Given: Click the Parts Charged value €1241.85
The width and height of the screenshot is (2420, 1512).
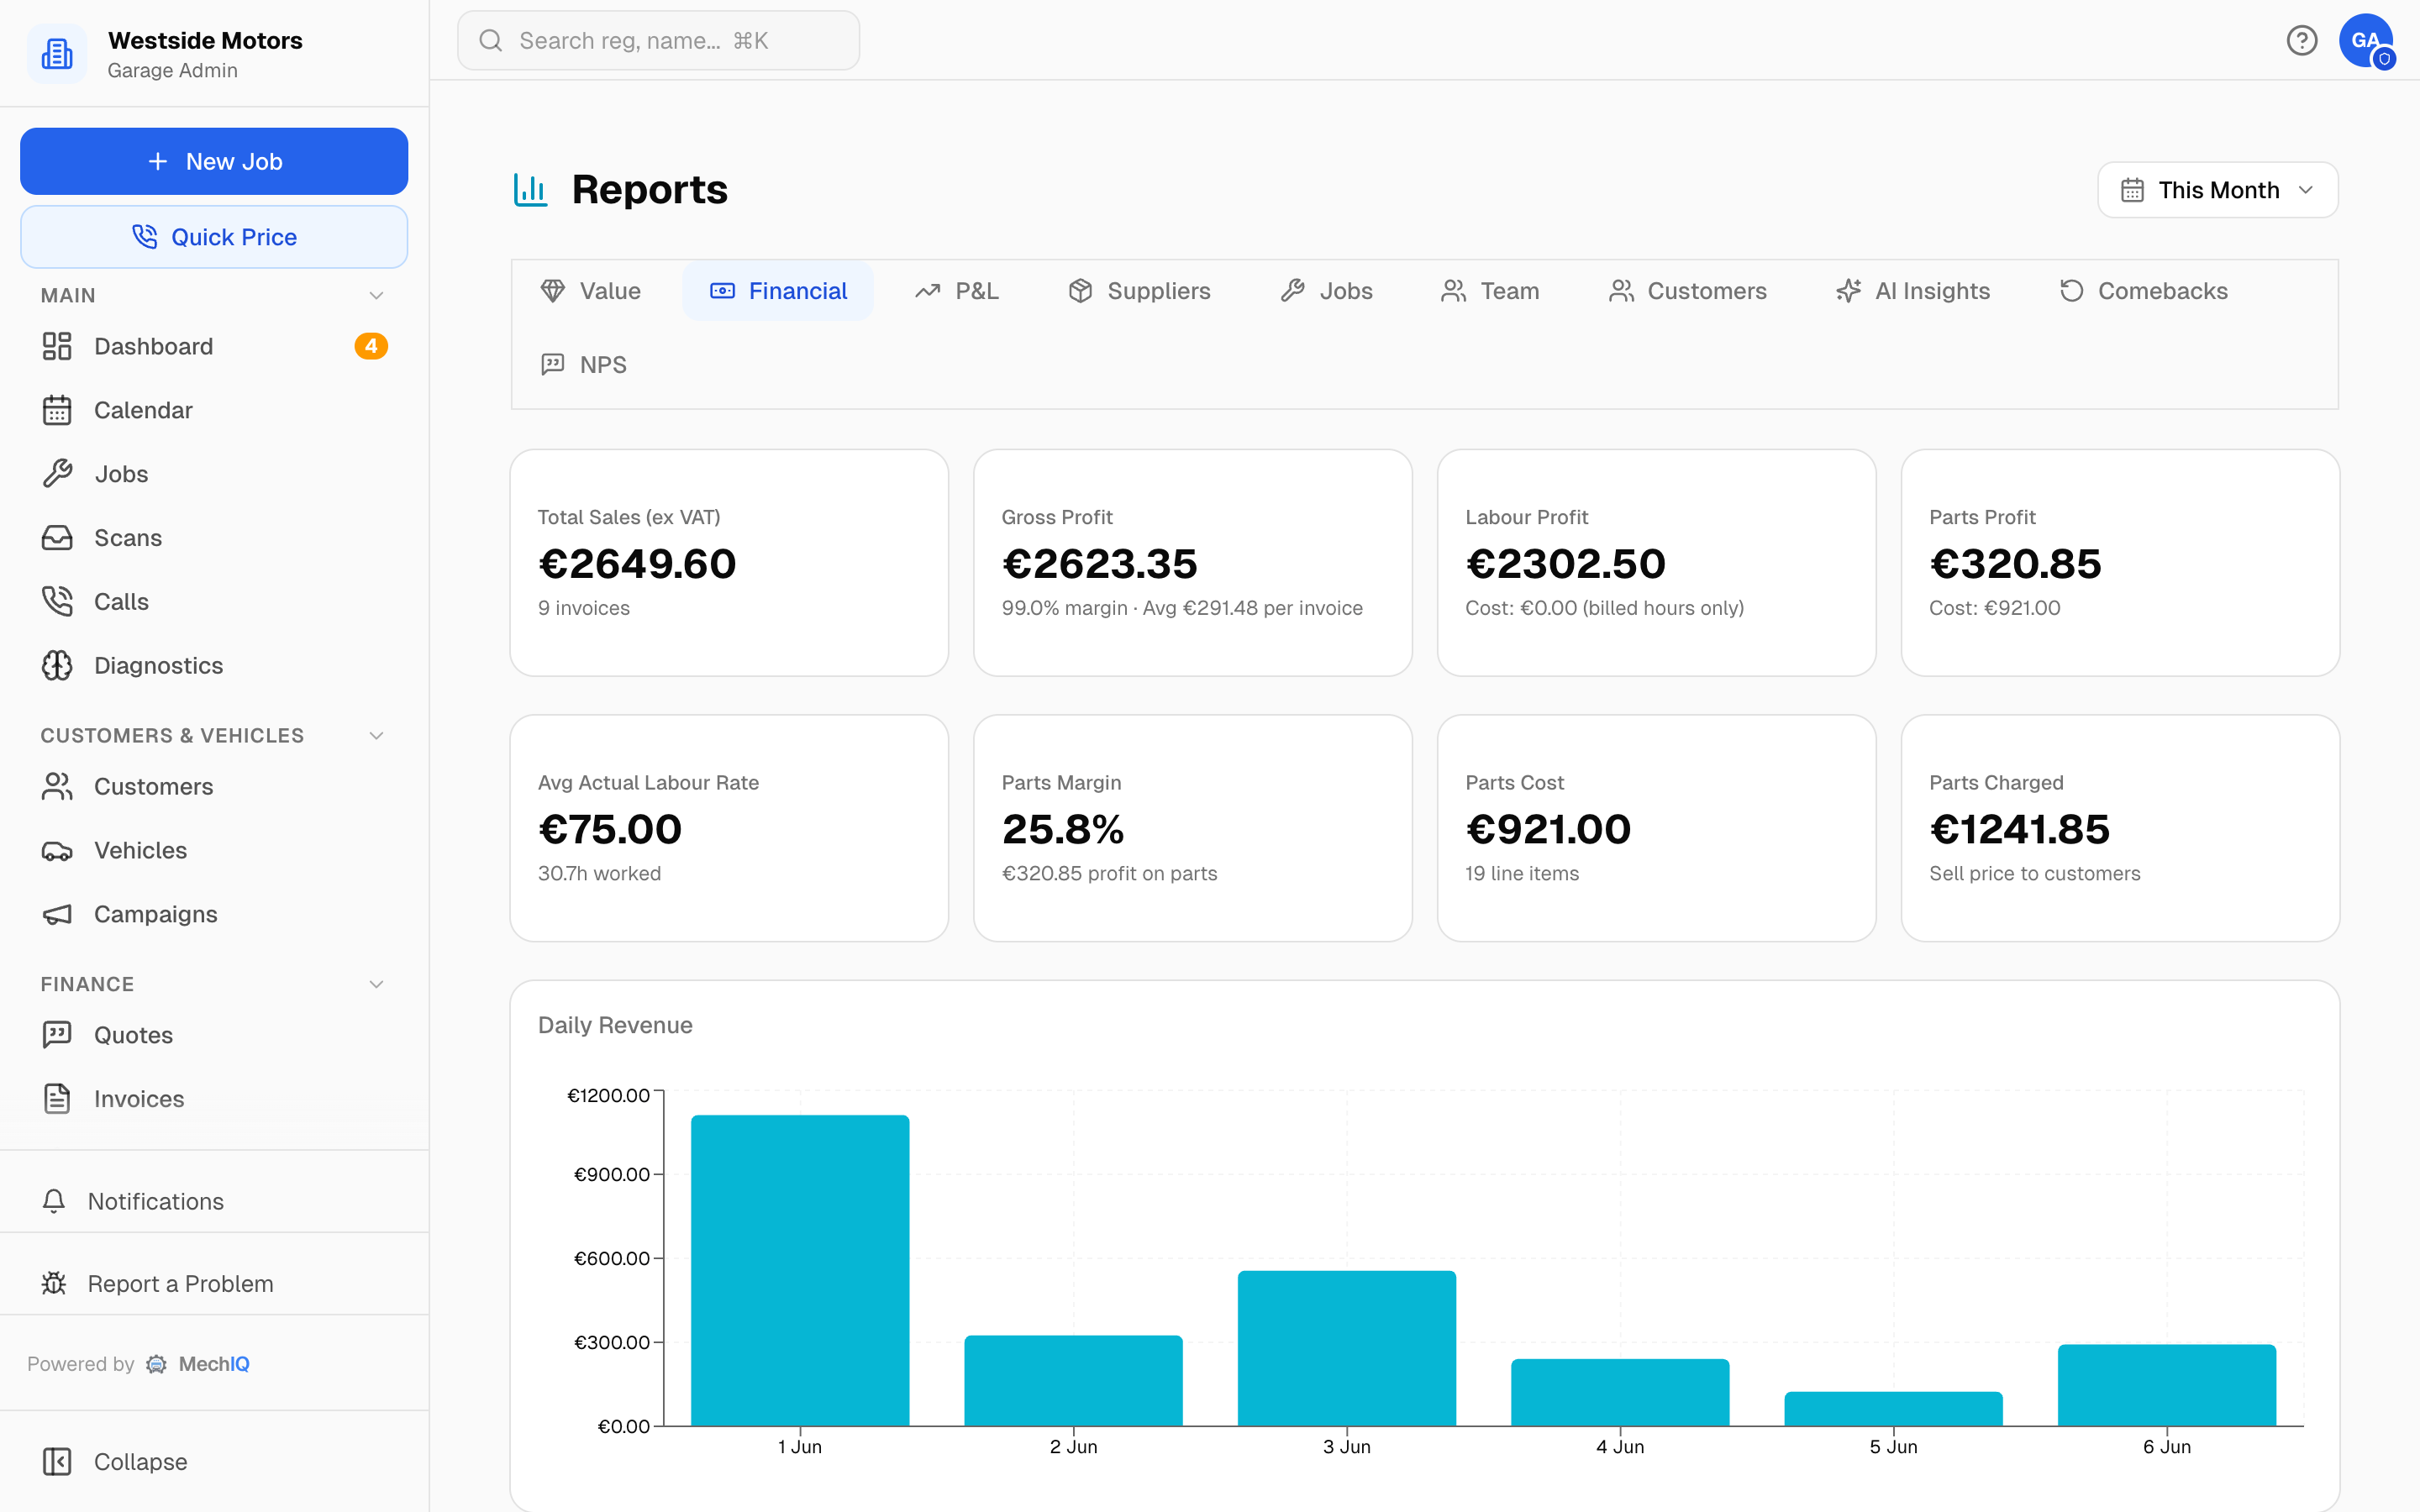Looking at the screenshot, I should coord(2019,829).
